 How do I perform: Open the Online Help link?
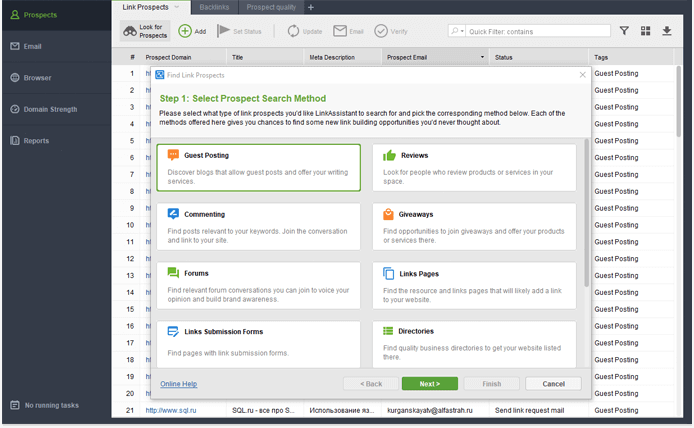[178, 384]
